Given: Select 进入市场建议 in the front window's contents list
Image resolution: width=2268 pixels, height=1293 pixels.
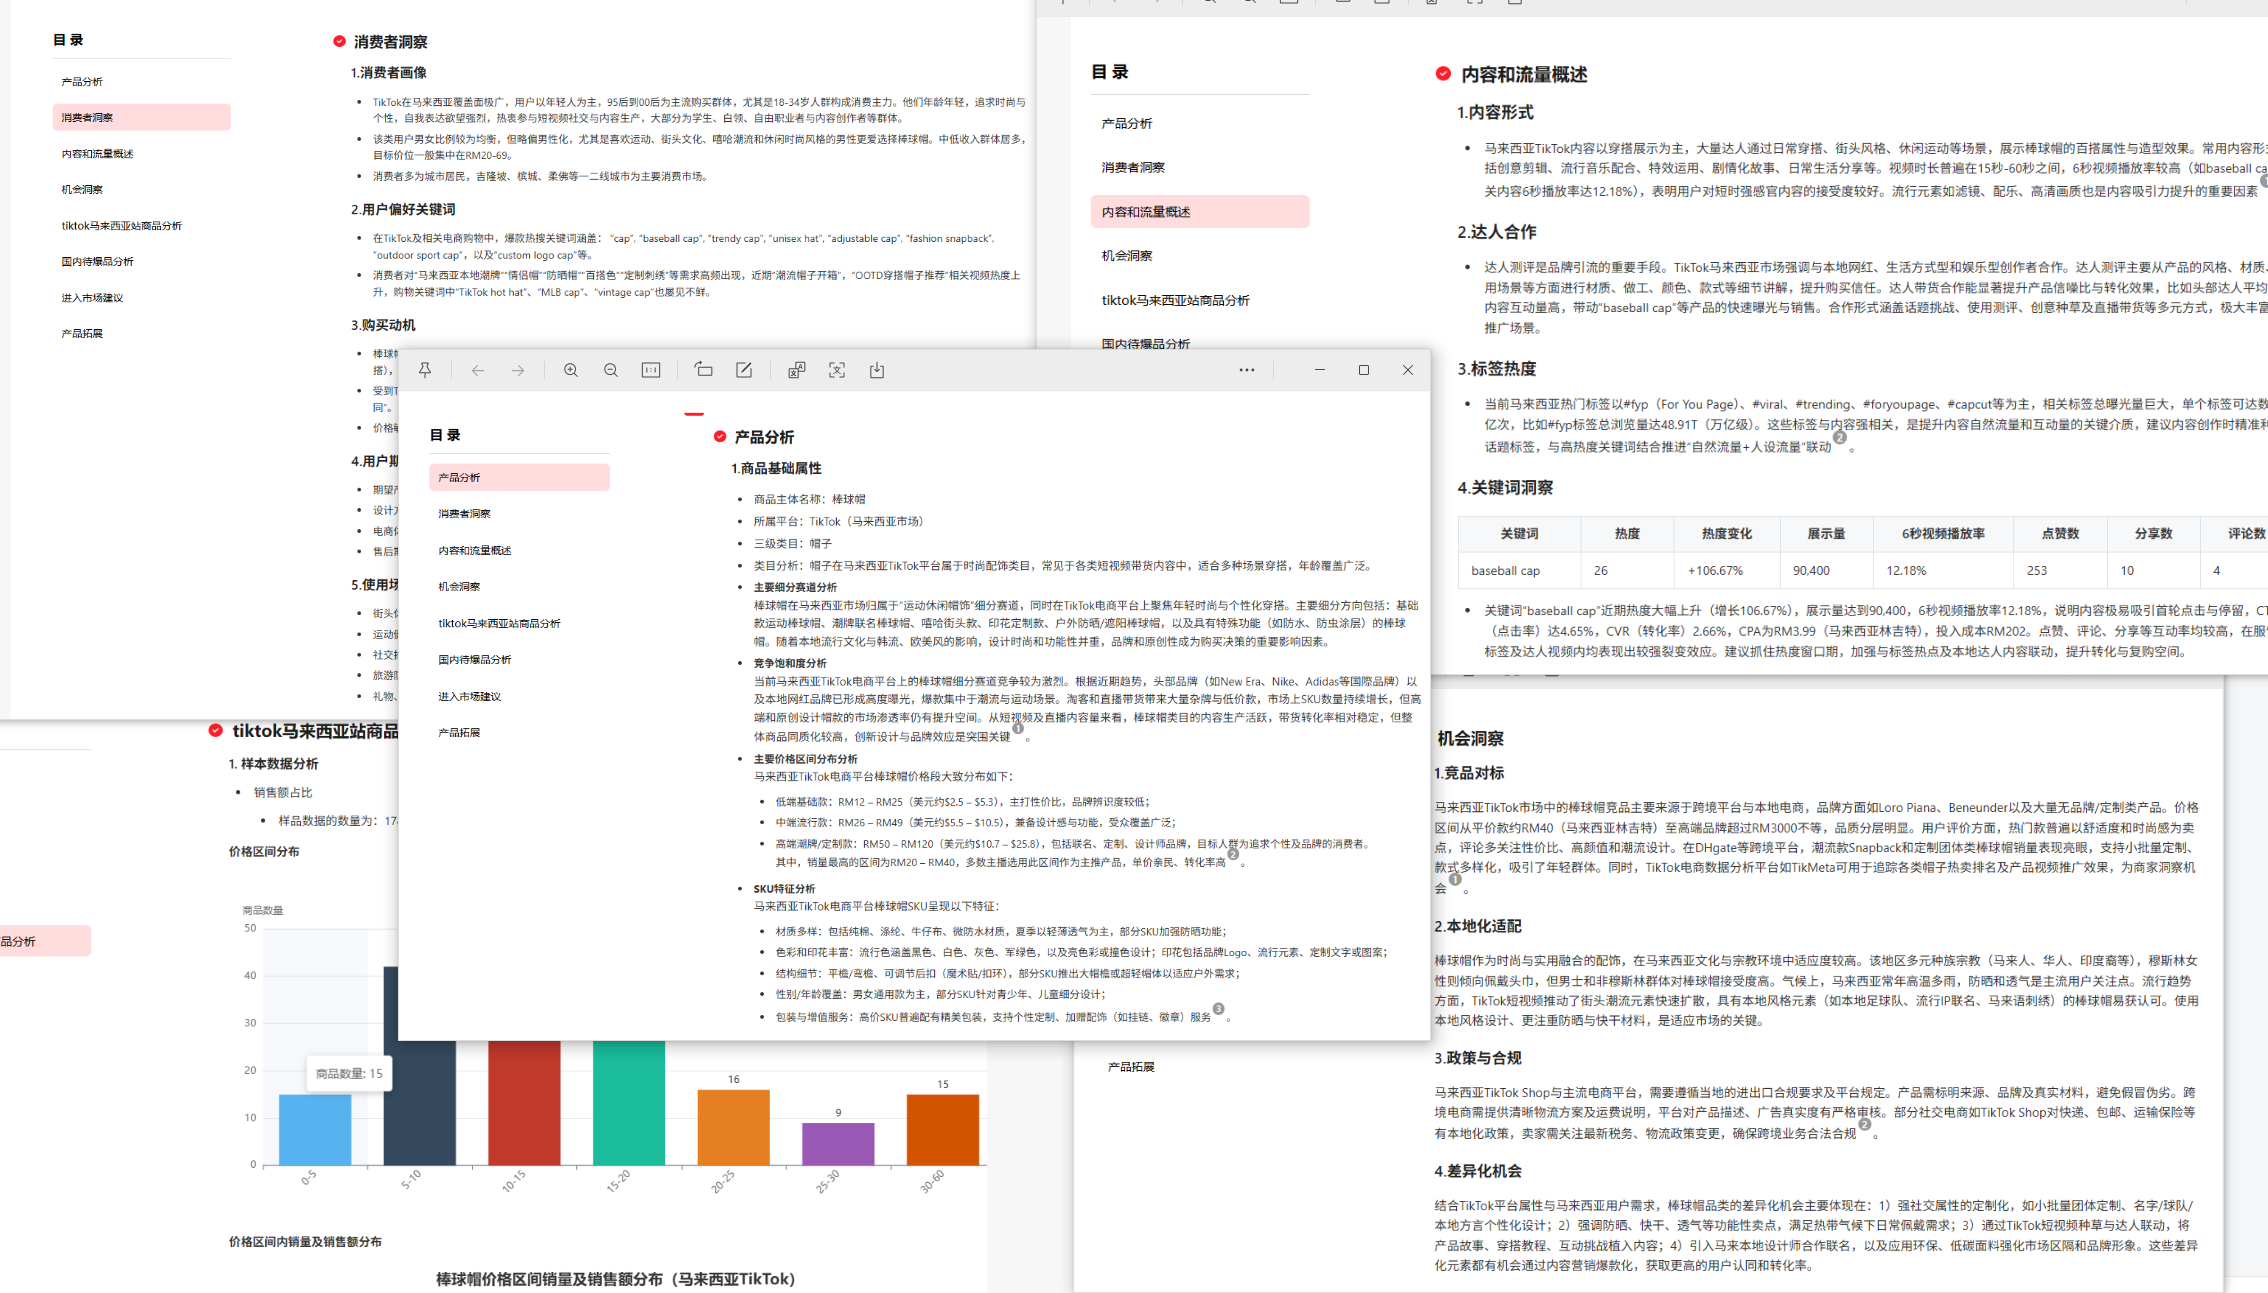Looking at the screenshot, I should click(x=469, y=696).
